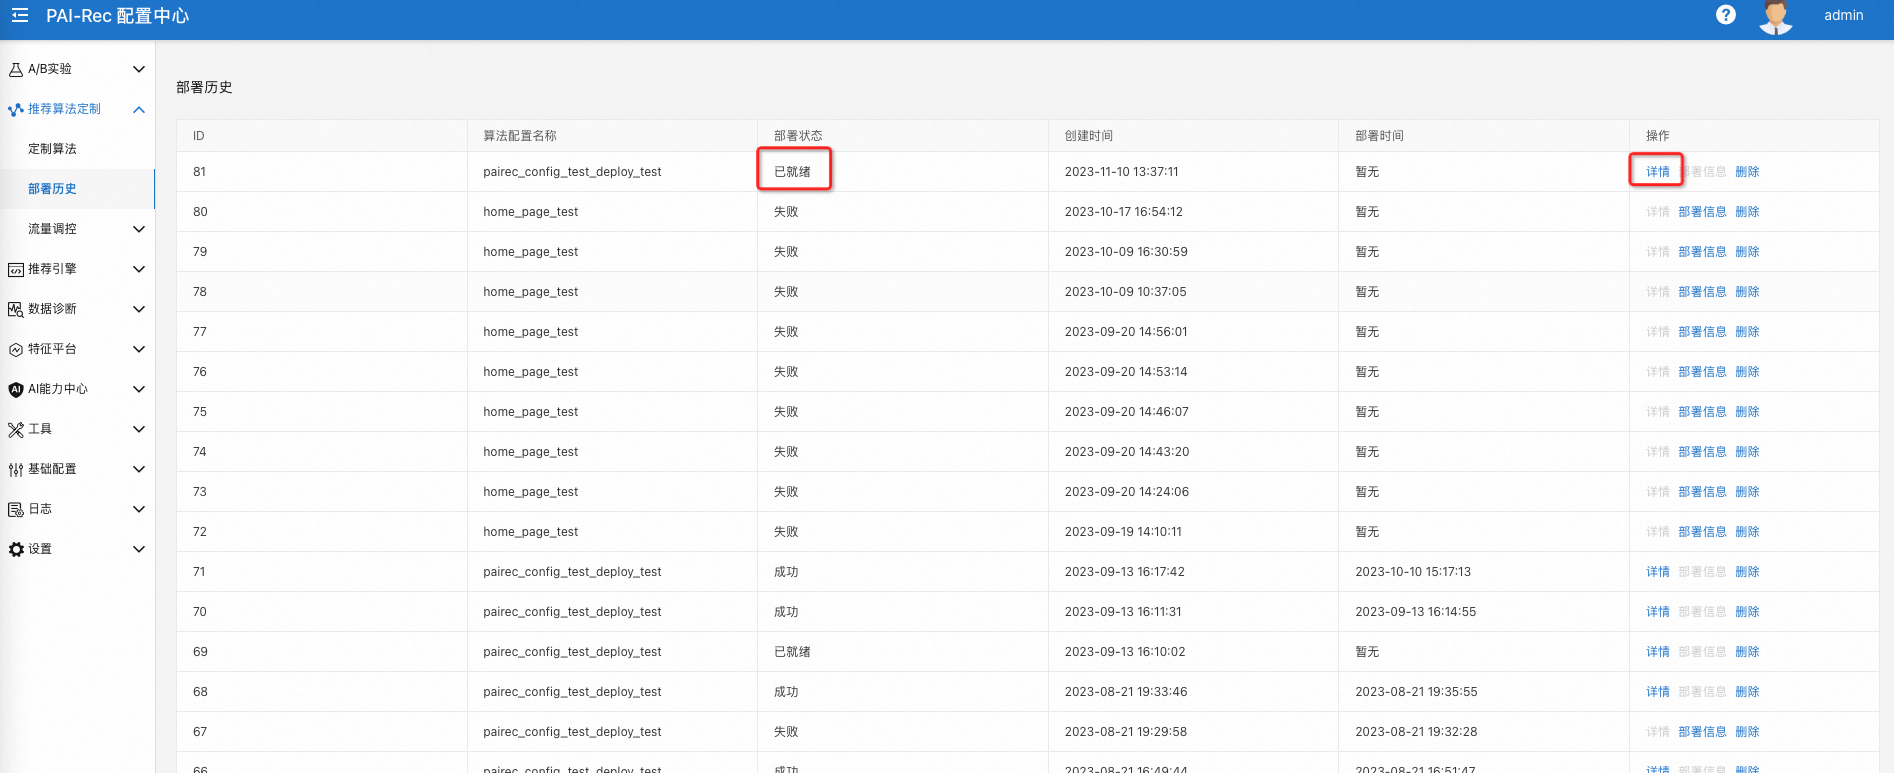
Task: Select the 部署历史 menu item
Action: (52, 189)
